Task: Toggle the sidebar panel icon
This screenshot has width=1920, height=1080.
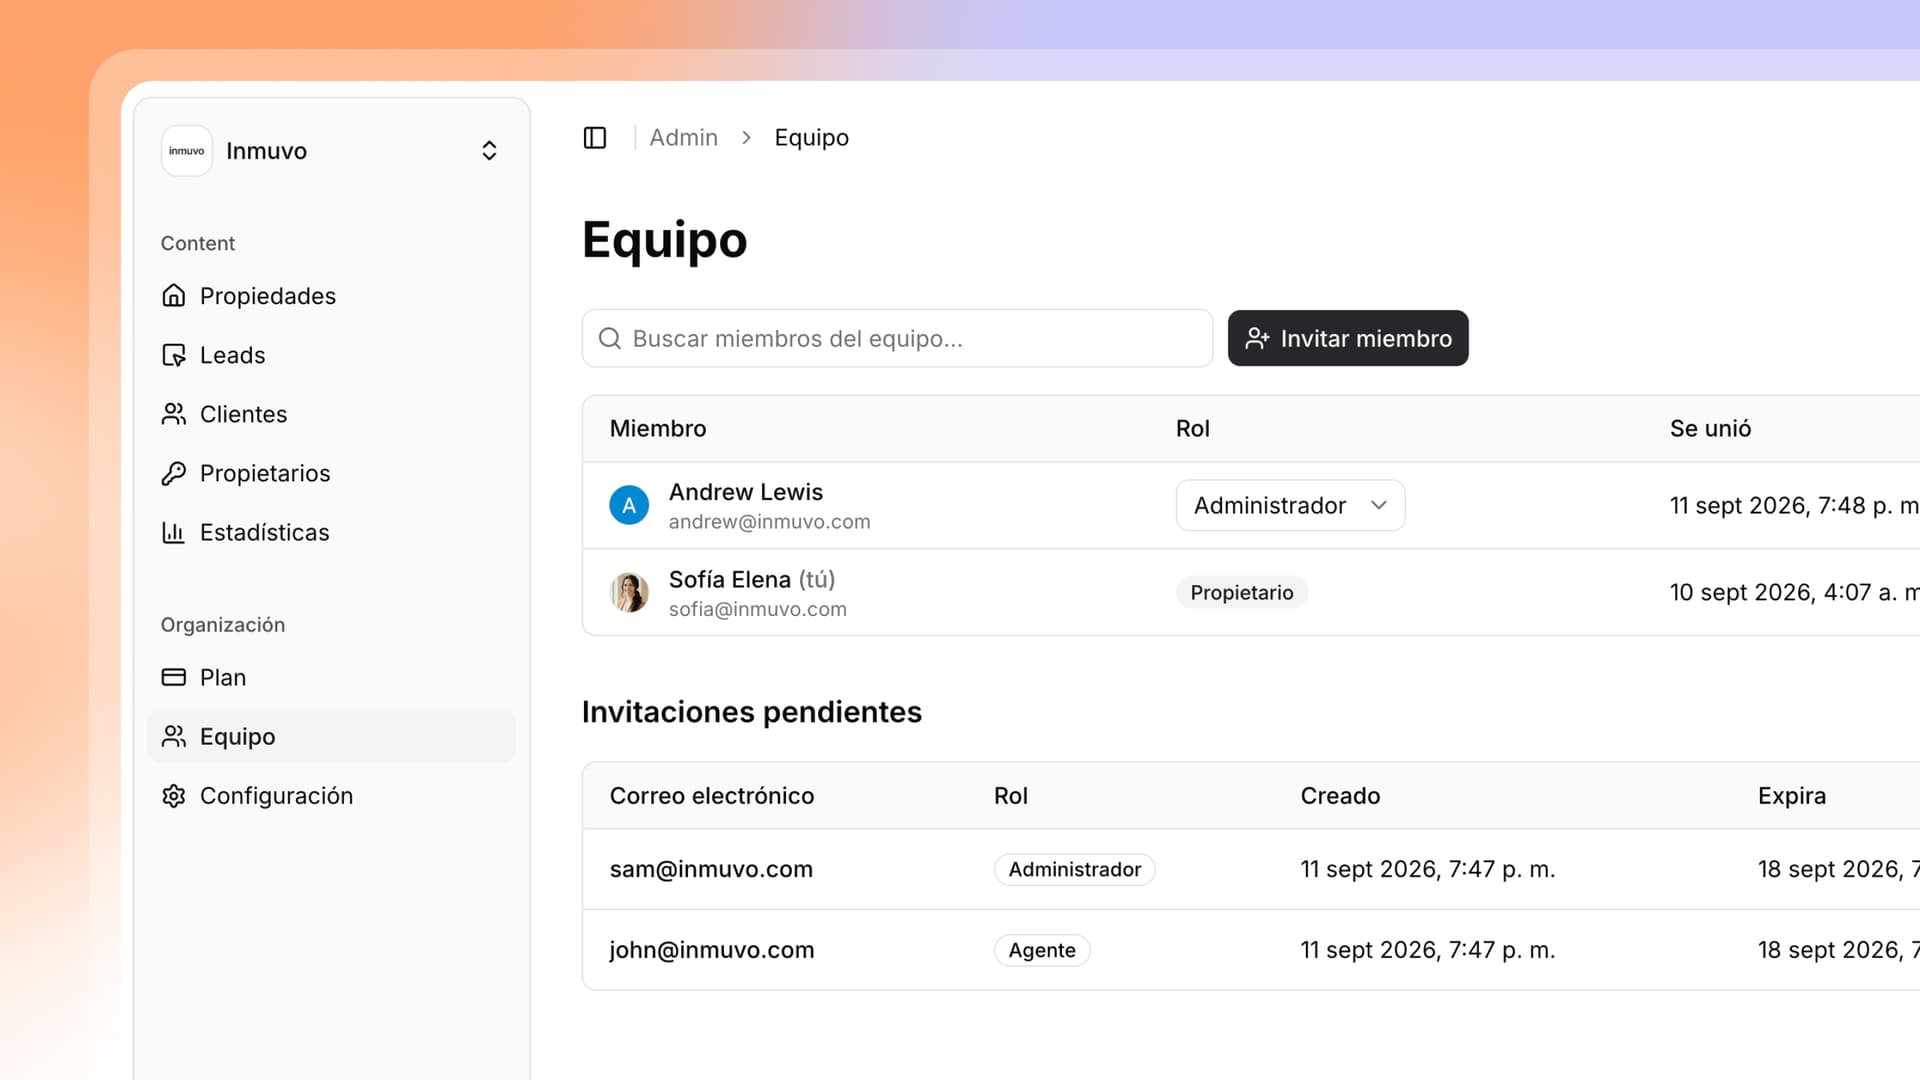Action: [595, 137]
